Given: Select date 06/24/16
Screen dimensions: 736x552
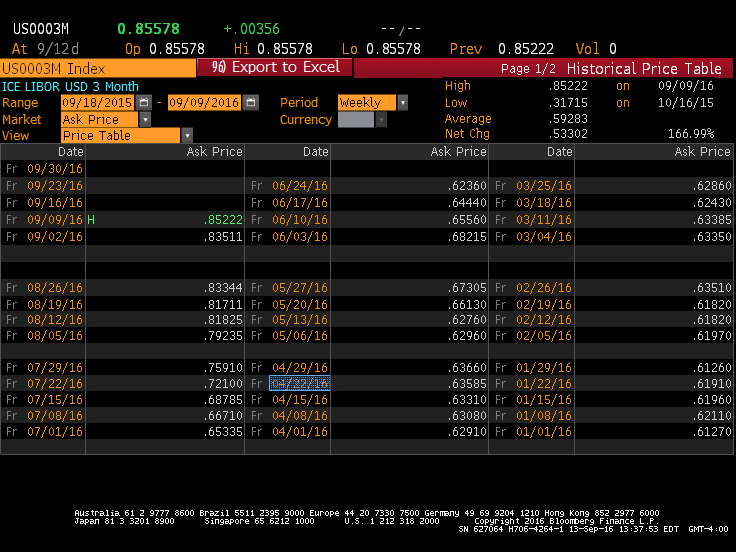Looking at the screenshot, I should [x=299, y=186].
